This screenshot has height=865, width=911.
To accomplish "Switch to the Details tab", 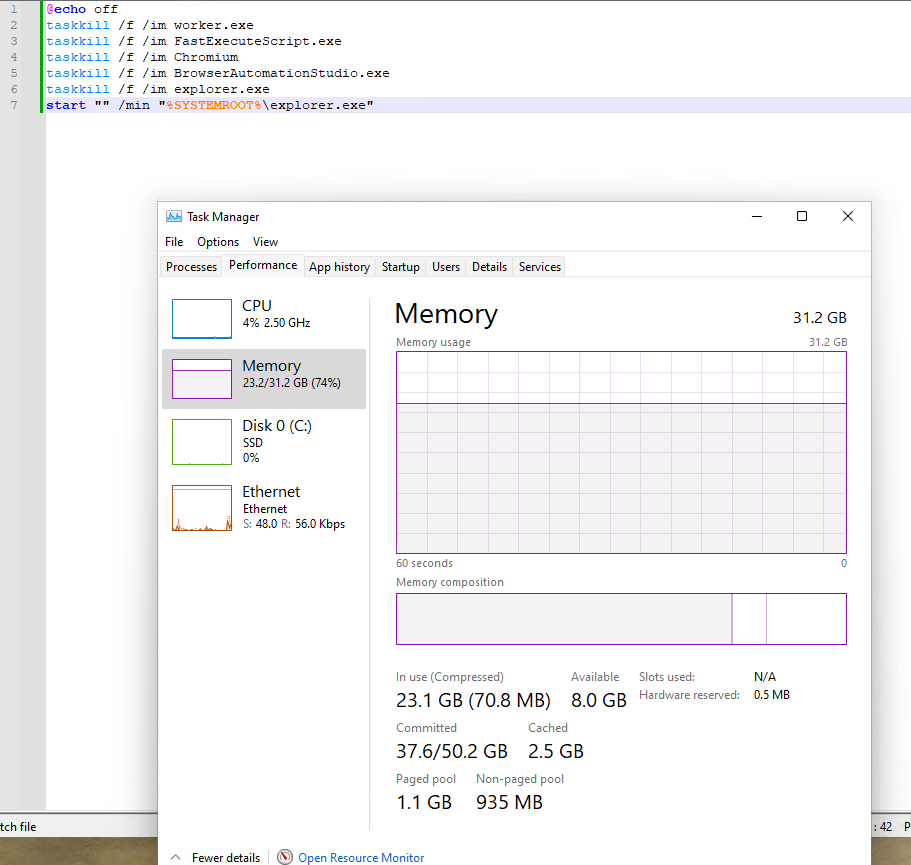I will click(x=489, y=267).
